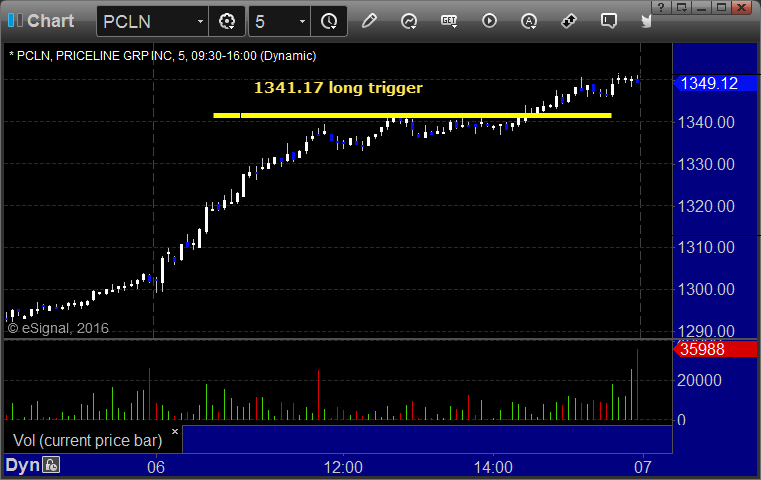Click the symbol link icon
The image size is (761, 480).
pyautogui.click(x=569, y=21)
